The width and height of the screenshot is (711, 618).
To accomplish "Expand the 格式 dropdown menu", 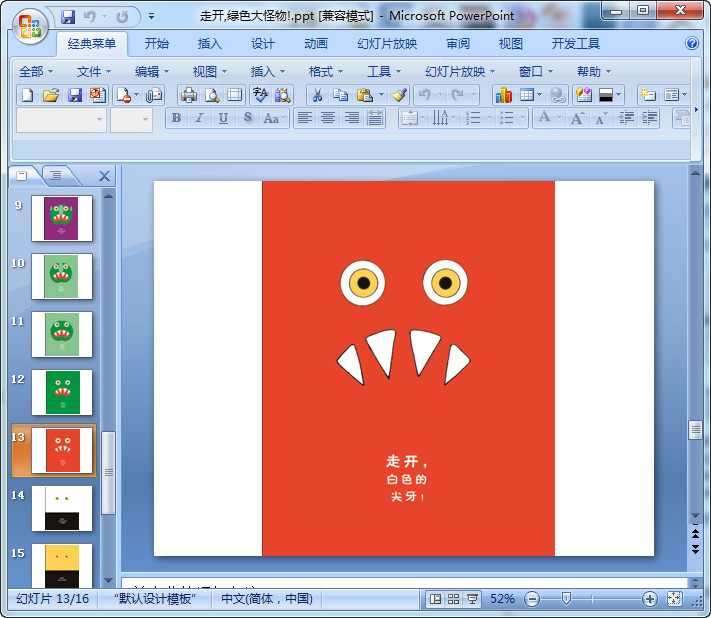I will tap(326, 71).
